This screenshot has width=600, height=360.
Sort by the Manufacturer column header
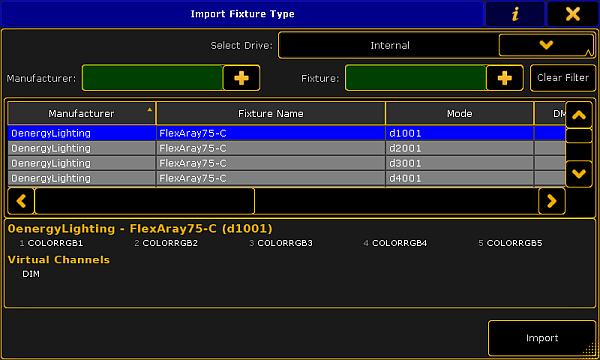[x=81, y=114]
